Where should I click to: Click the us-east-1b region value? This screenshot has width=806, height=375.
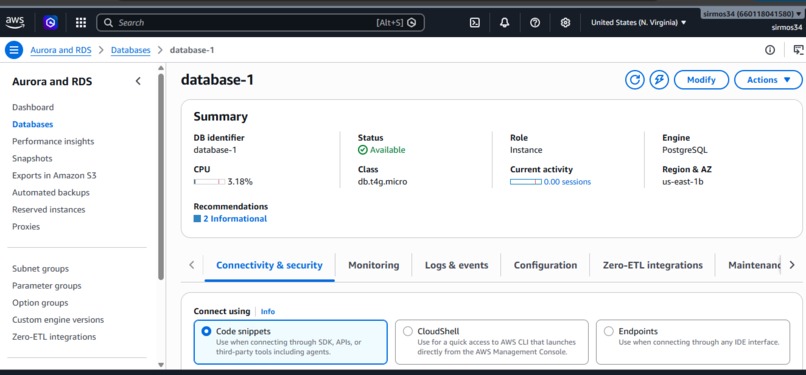(x=683, y=182)
